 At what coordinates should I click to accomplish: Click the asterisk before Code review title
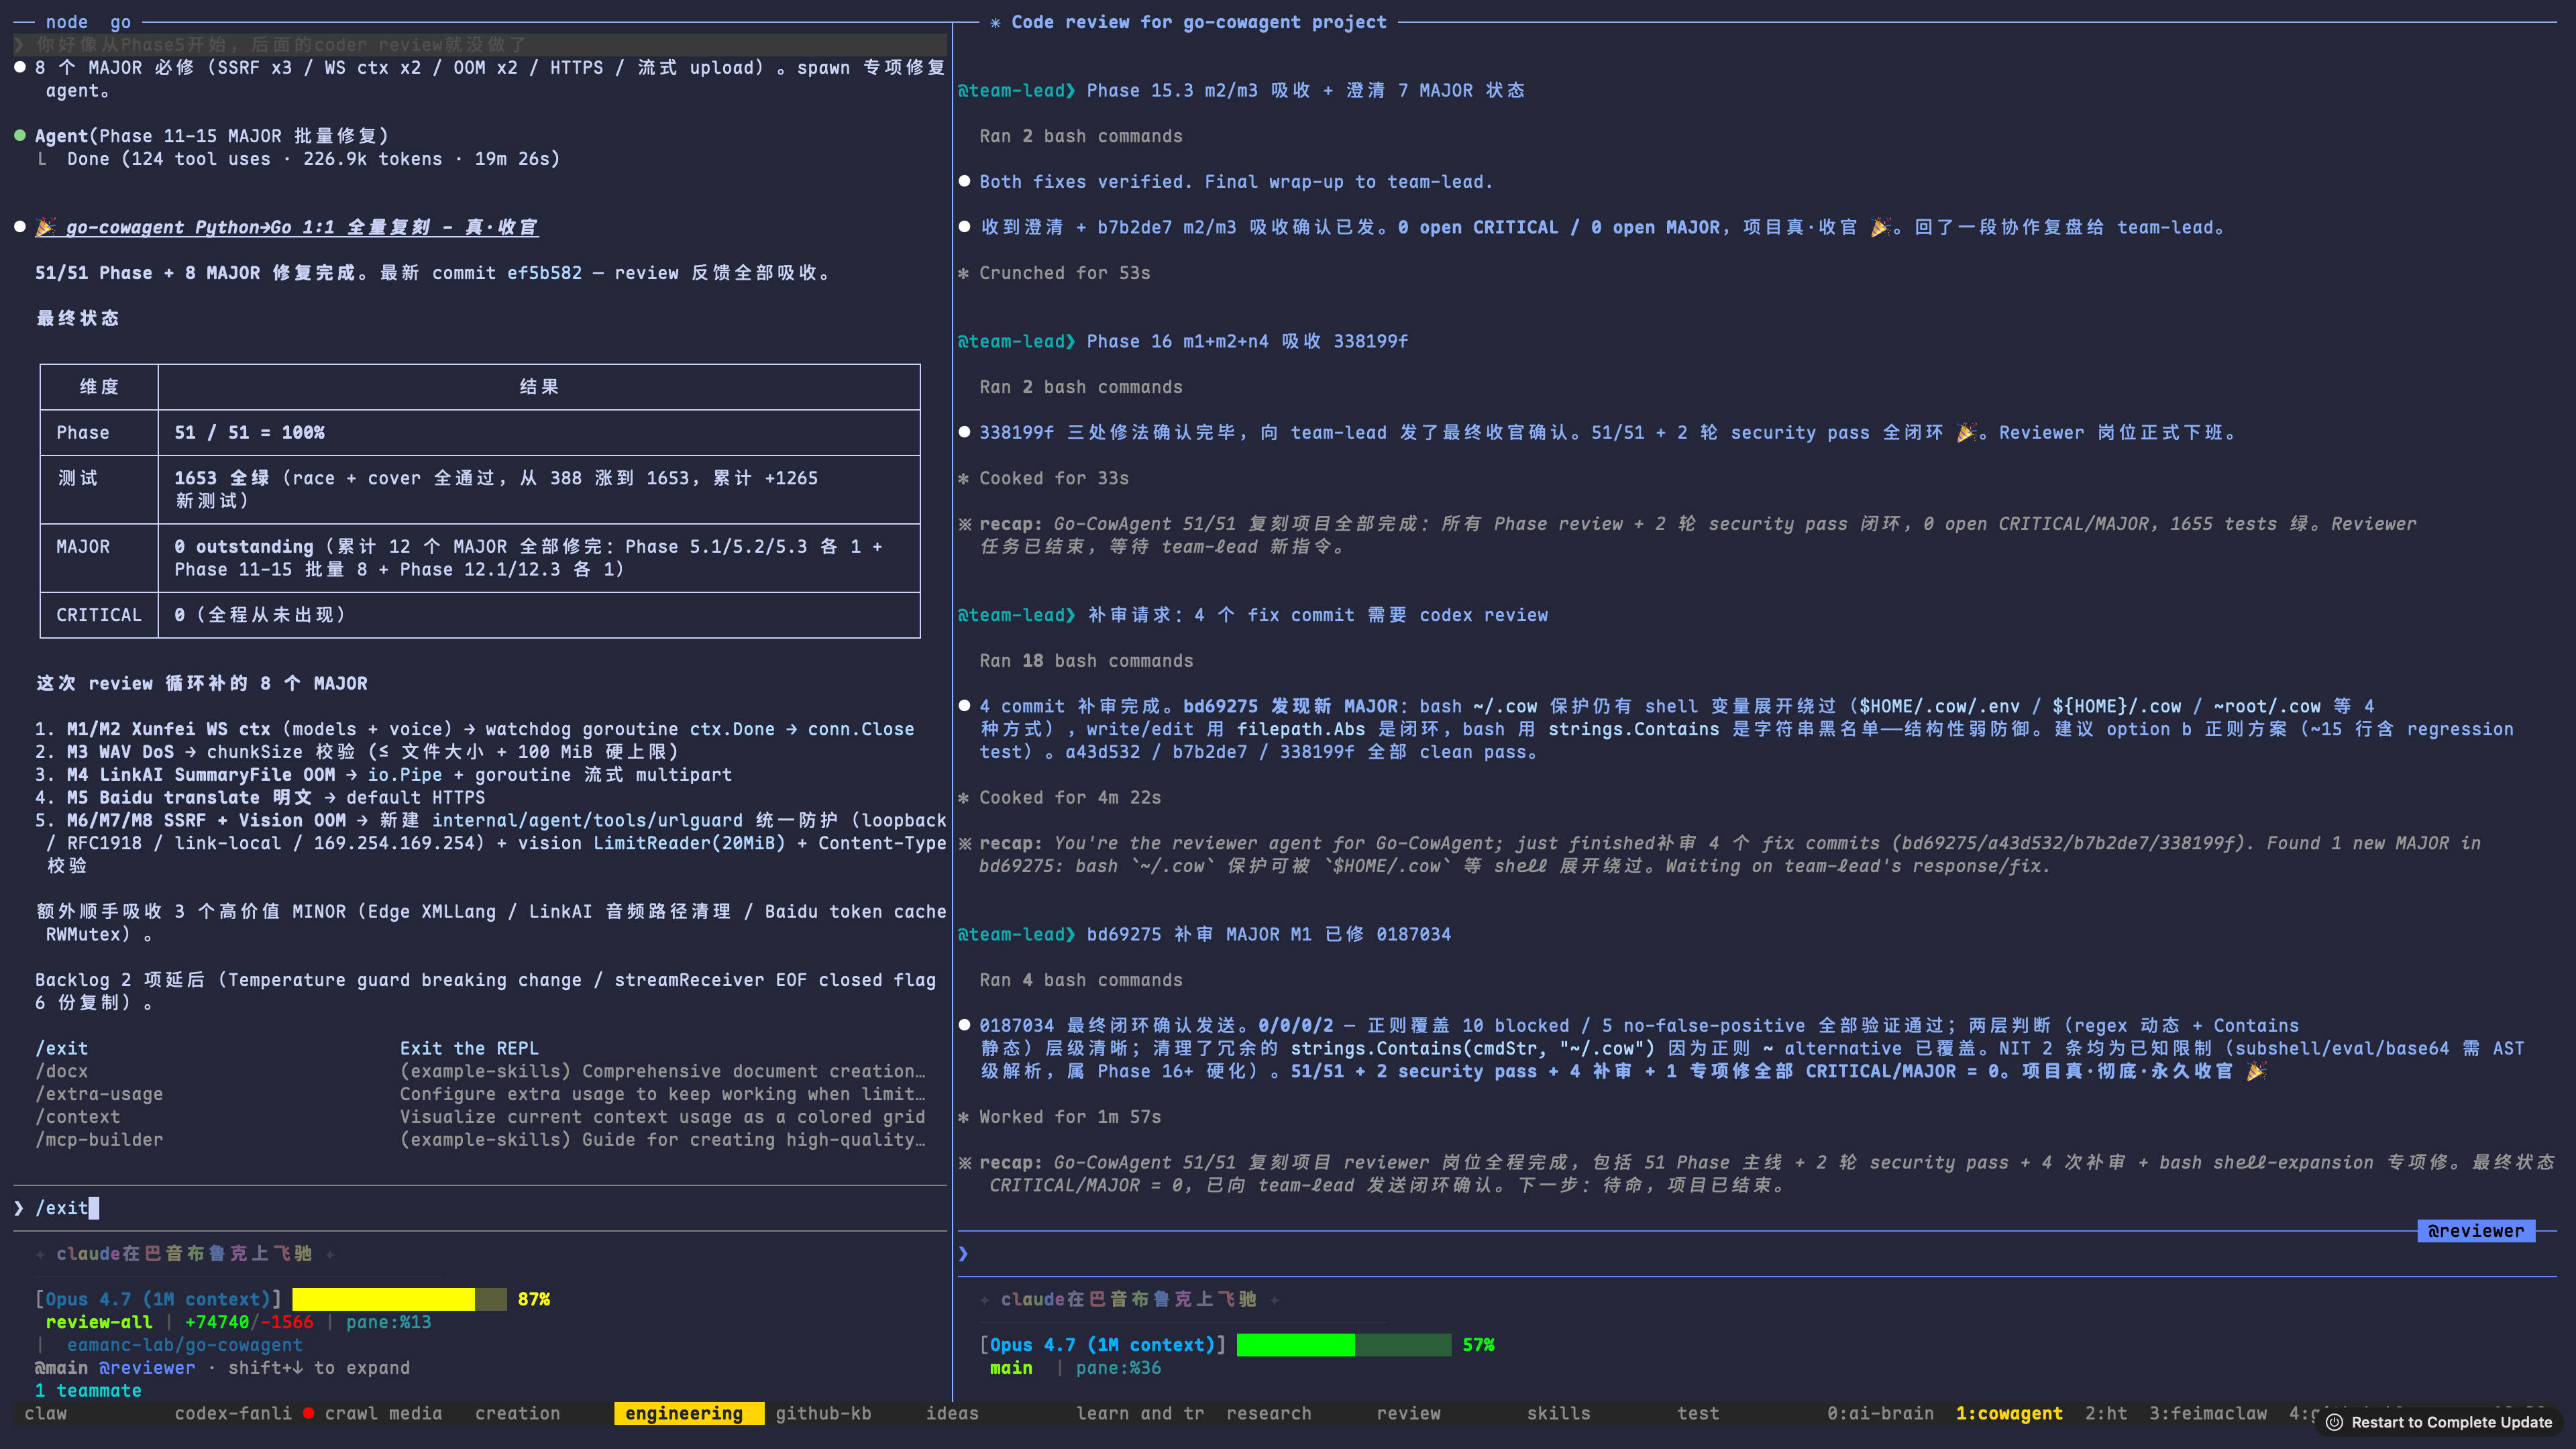995,22
